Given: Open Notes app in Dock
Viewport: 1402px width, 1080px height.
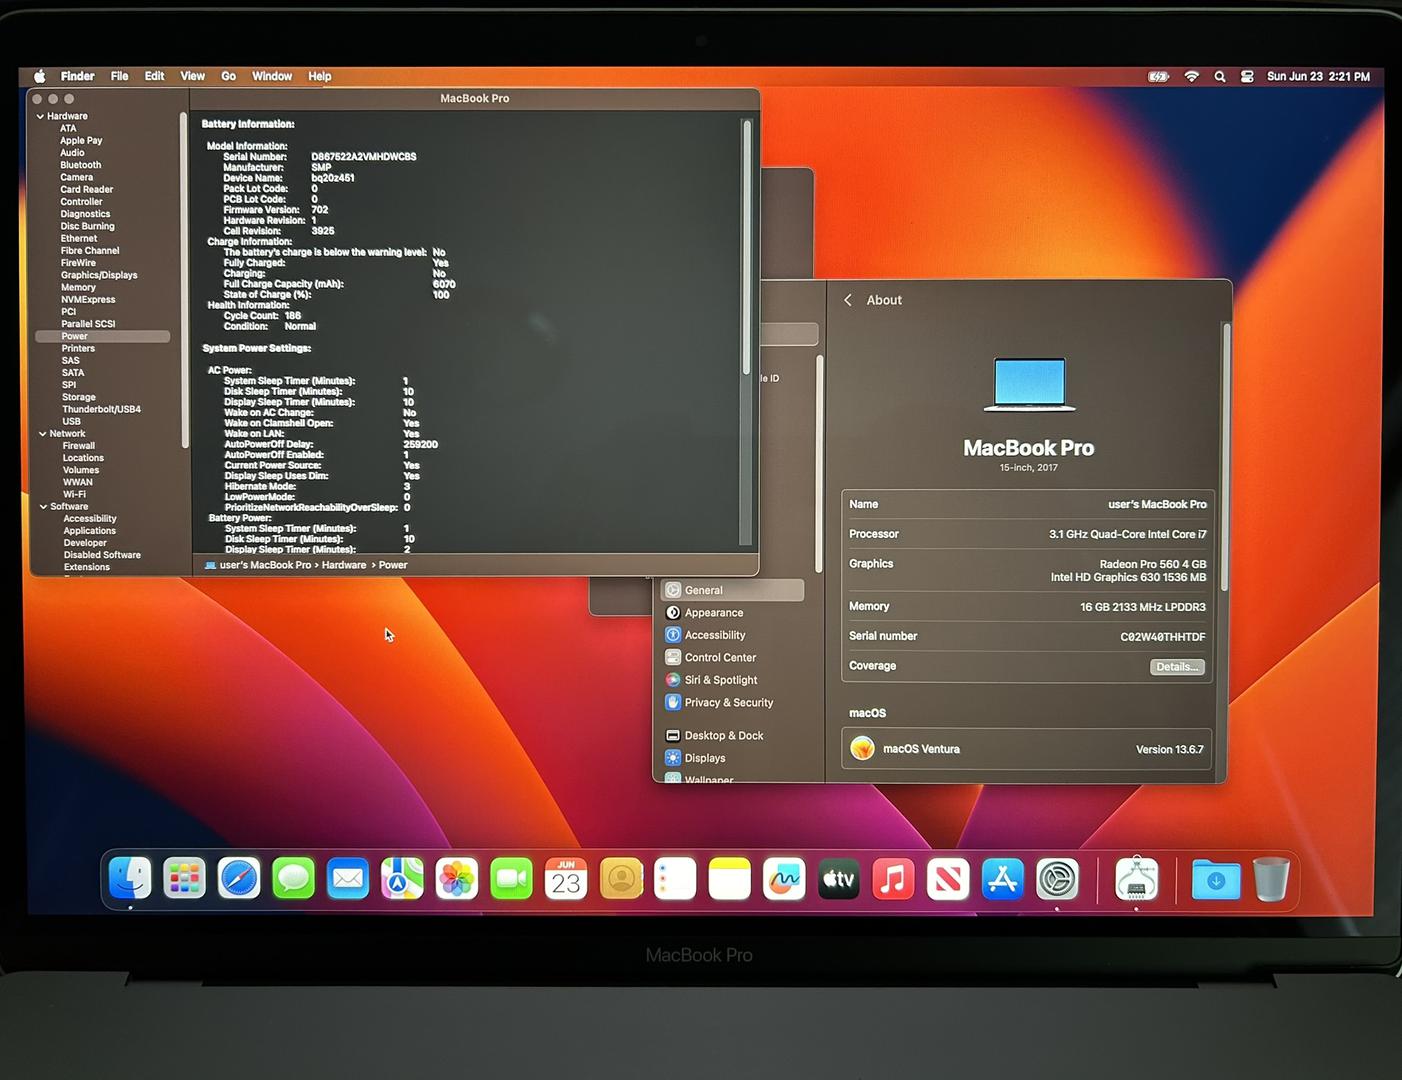Looking at the screenshot, I should (x=730, y=878).
